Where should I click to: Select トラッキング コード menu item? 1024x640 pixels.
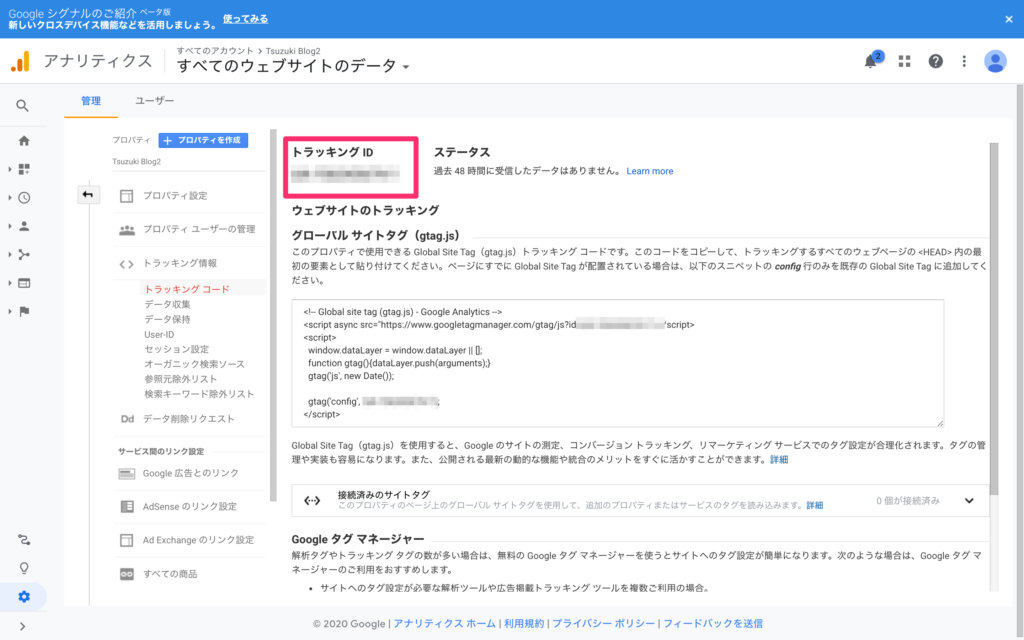(187, 289)
